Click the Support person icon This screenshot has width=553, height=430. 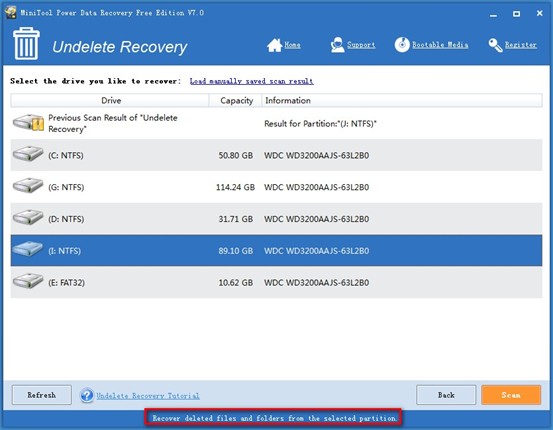click(x=338, y=45)
